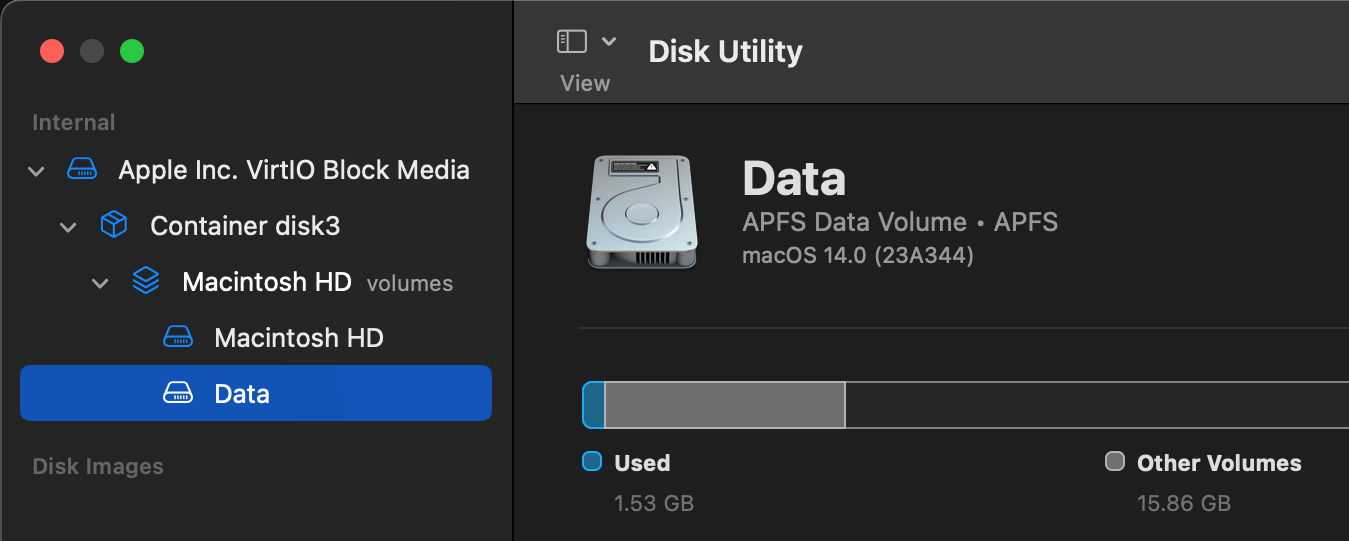Open the View options dropdown chevron
Image resolution: width=1349 pixels, height=541 pixels.
609,41
